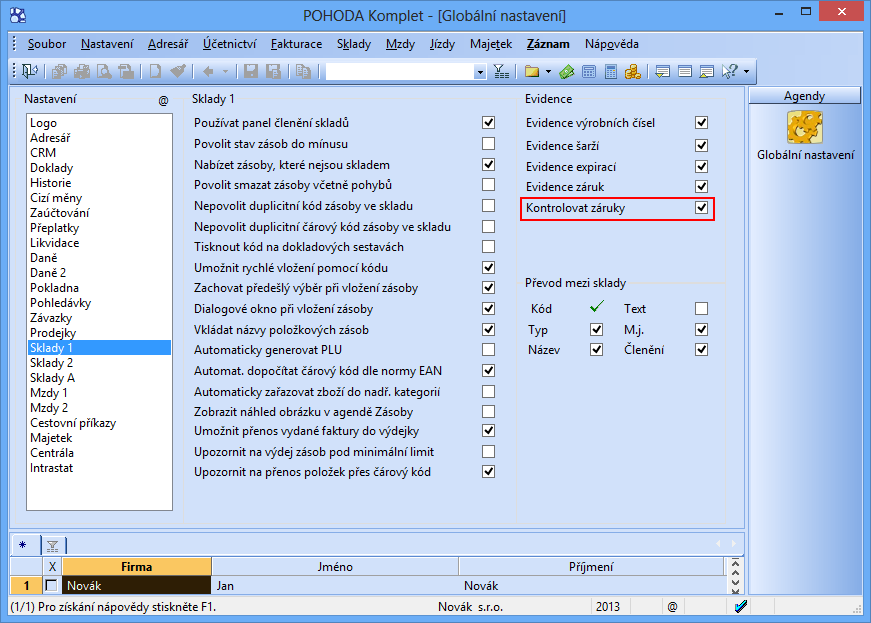Toggle Upozornit na výdej zásob pod minimální limit
871x623 pixels.
(x=488, y=452)
